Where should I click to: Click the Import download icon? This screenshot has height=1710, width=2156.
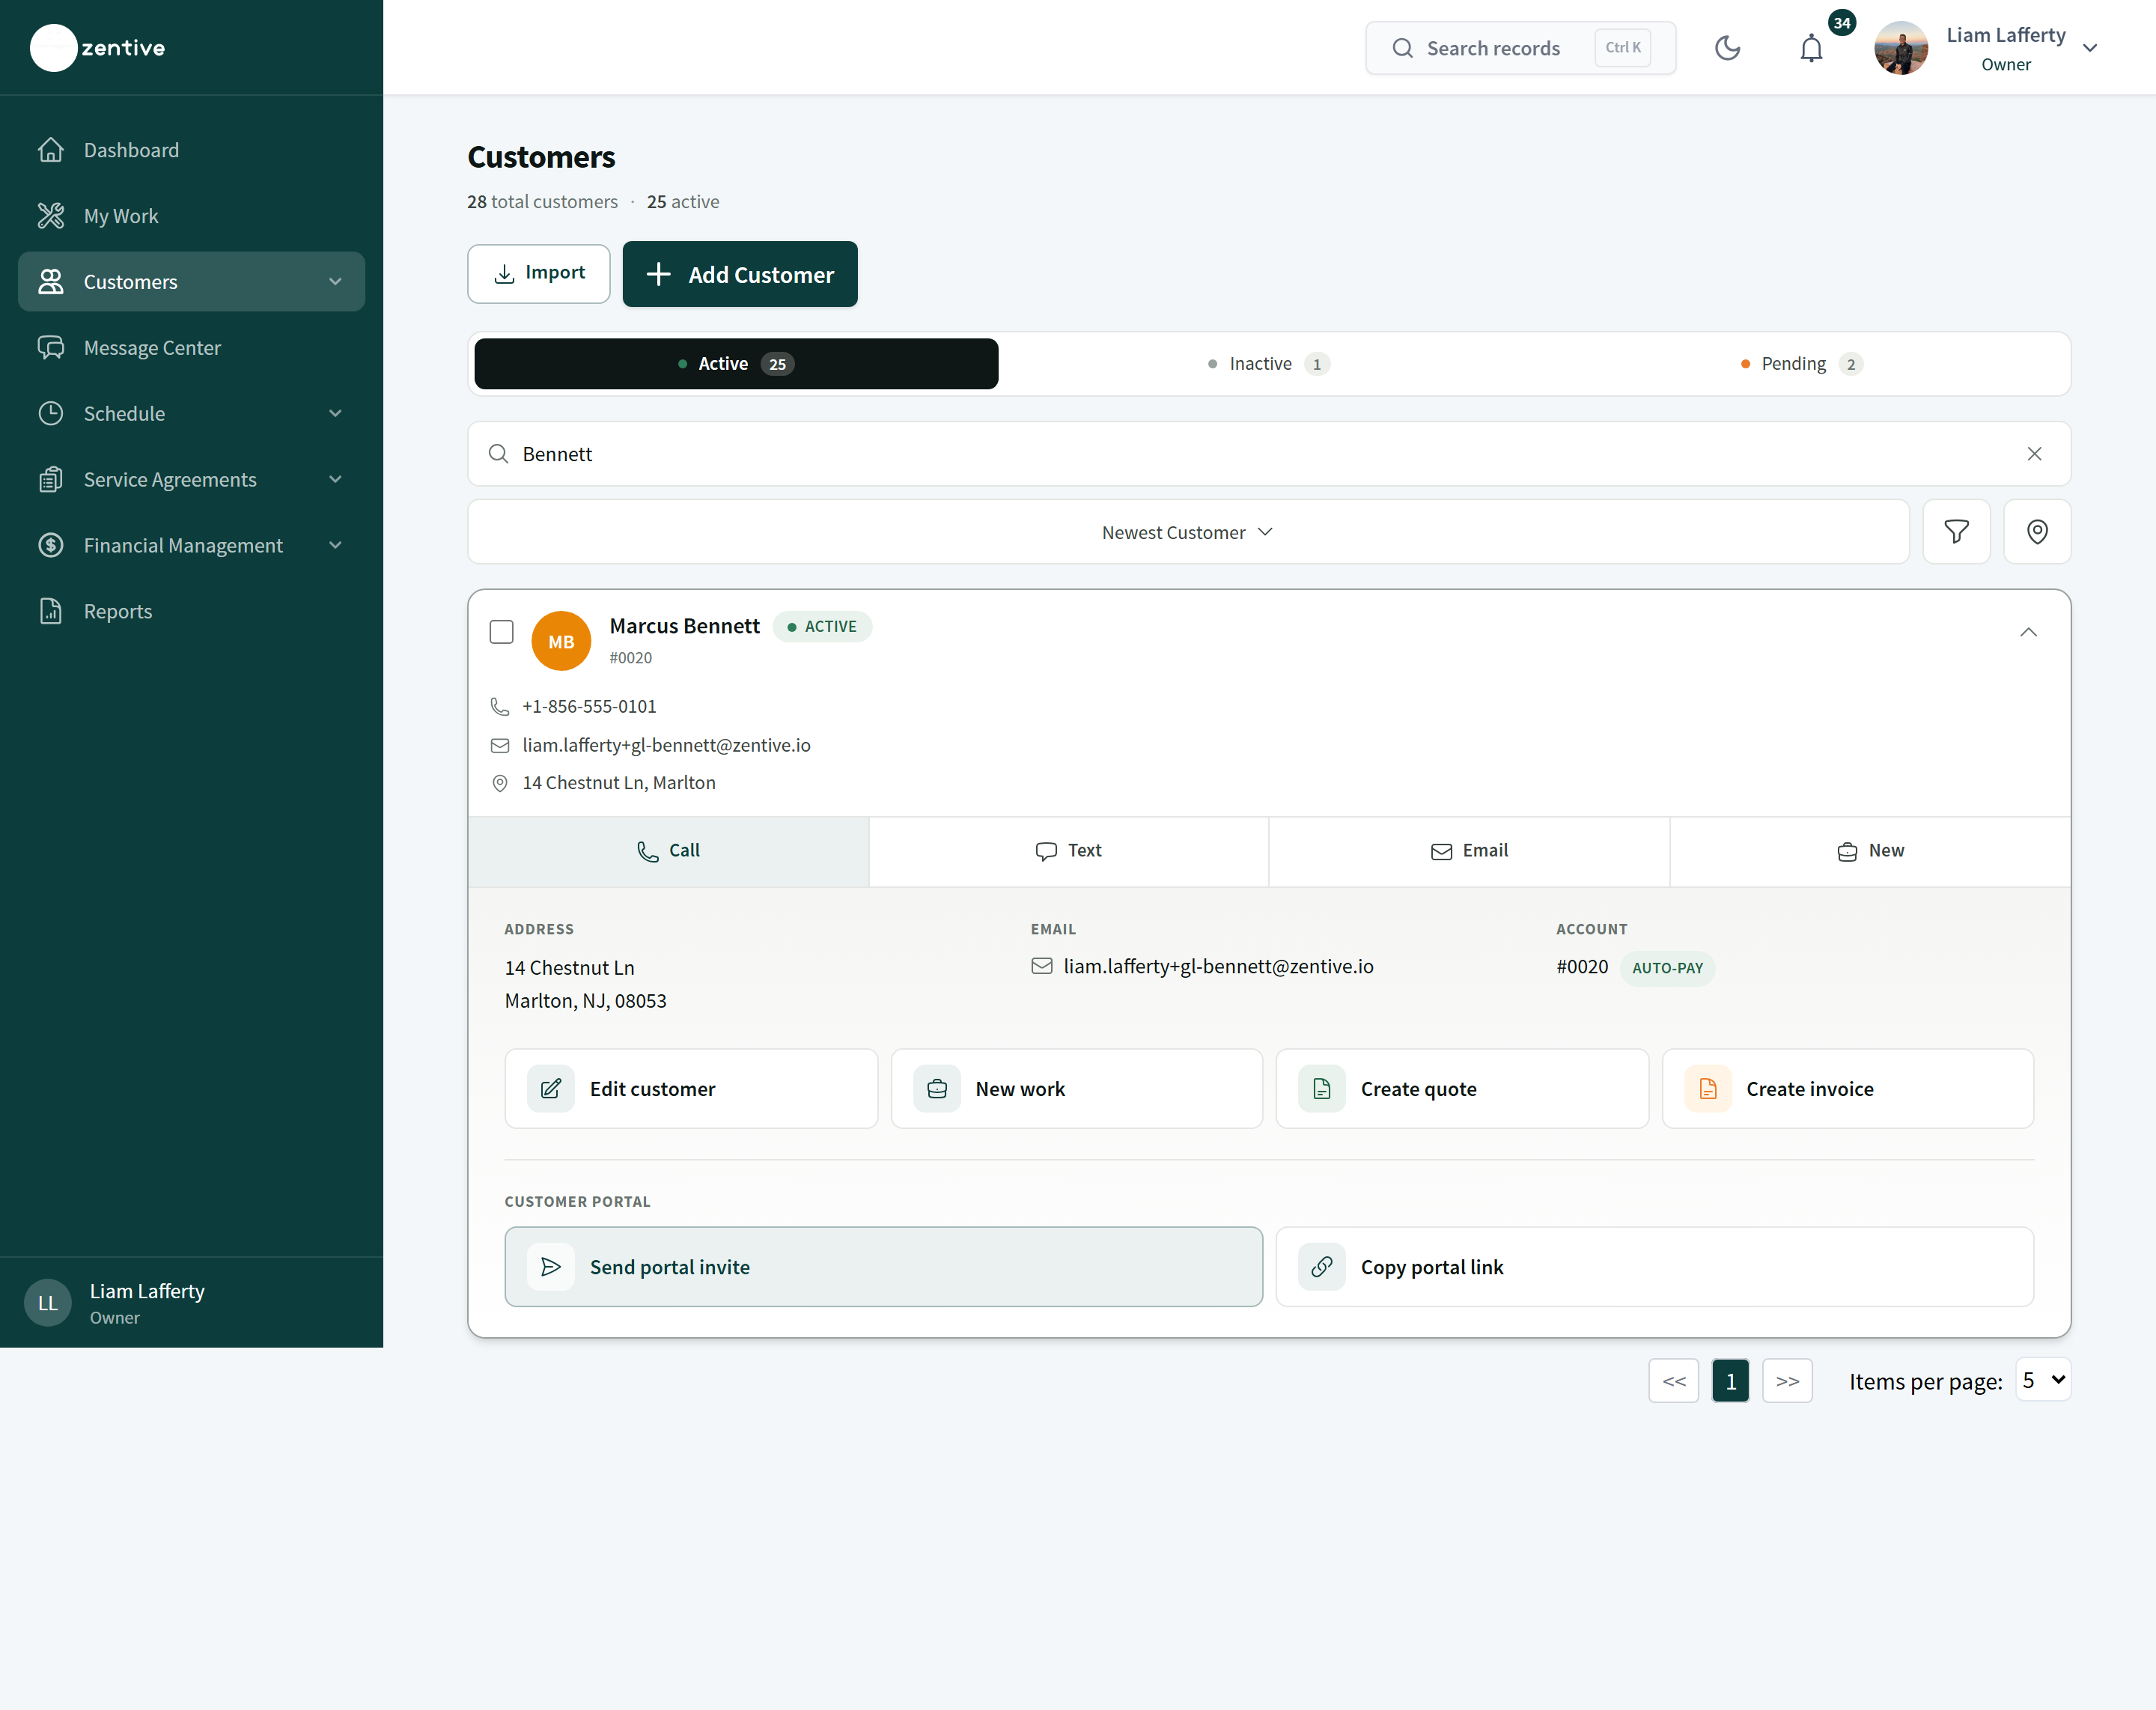(505, 273)
